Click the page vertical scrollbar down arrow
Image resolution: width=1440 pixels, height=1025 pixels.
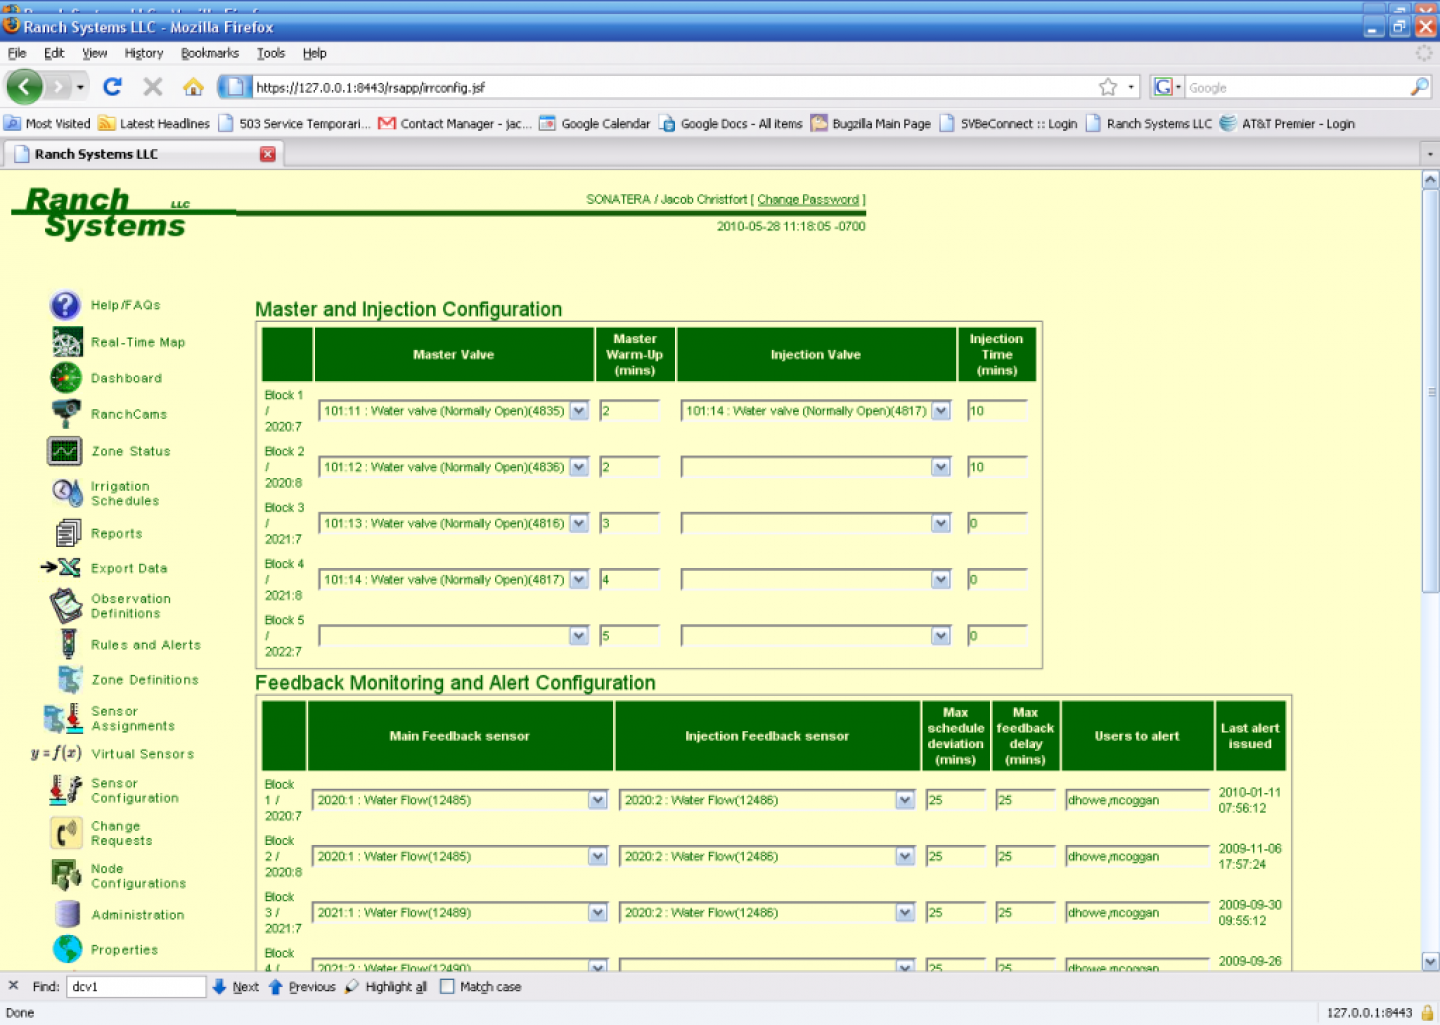[1430, 961]
